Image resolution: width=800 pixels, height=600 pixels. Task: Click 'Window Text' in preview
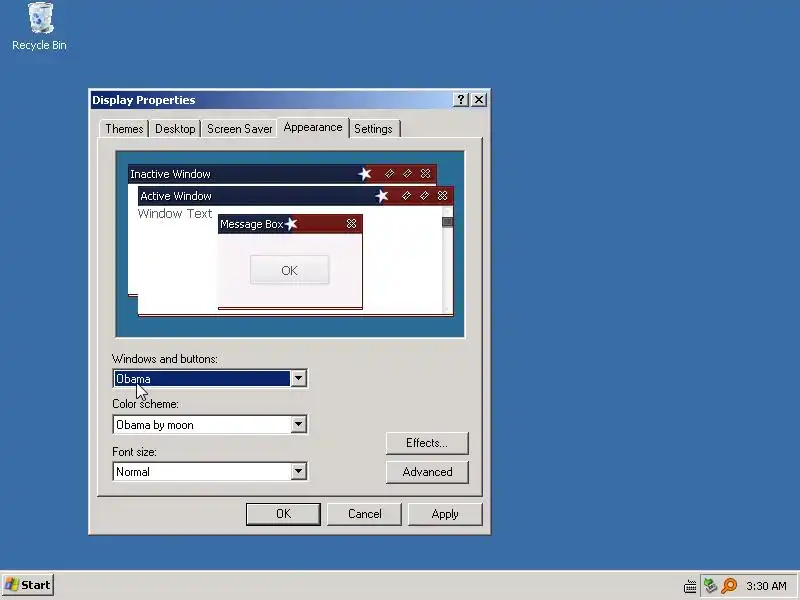(174, 214)
